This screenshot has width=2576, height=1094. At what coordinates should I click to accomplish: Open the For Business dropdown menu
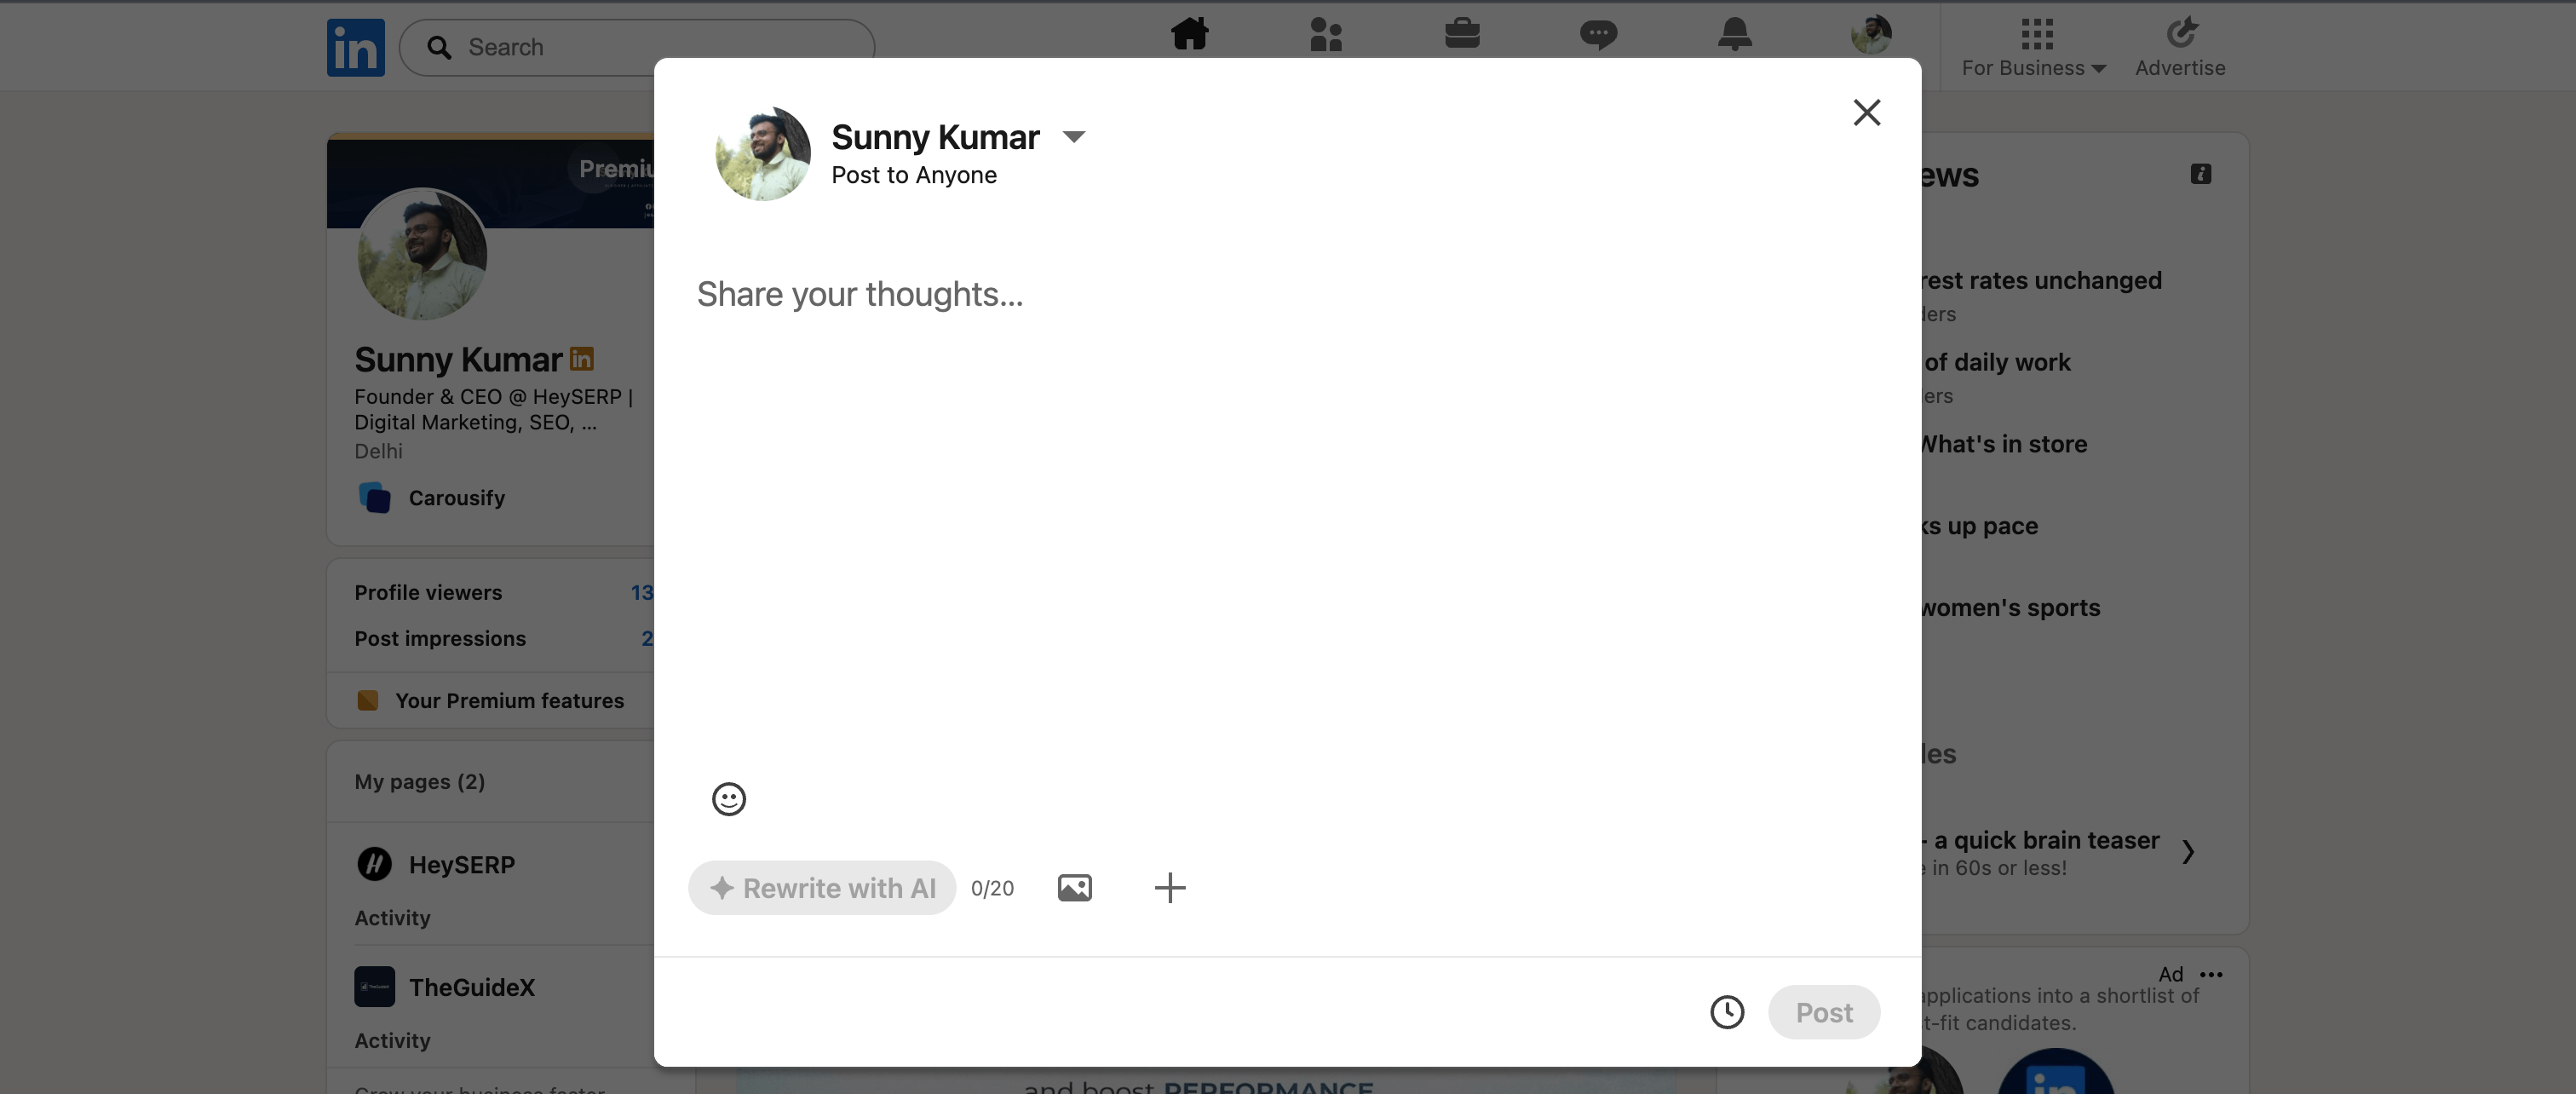click(x=2033, y=47)
